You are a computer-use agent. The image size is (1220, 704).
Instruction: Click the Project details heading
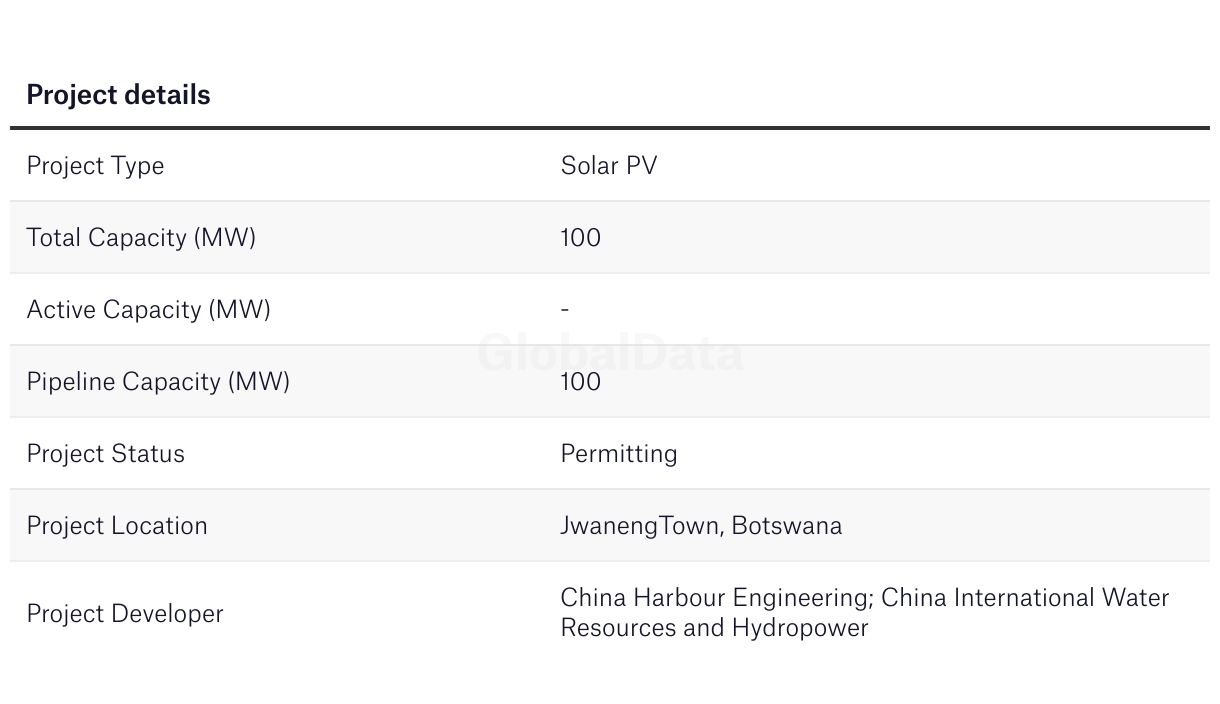tap(118, 95)
